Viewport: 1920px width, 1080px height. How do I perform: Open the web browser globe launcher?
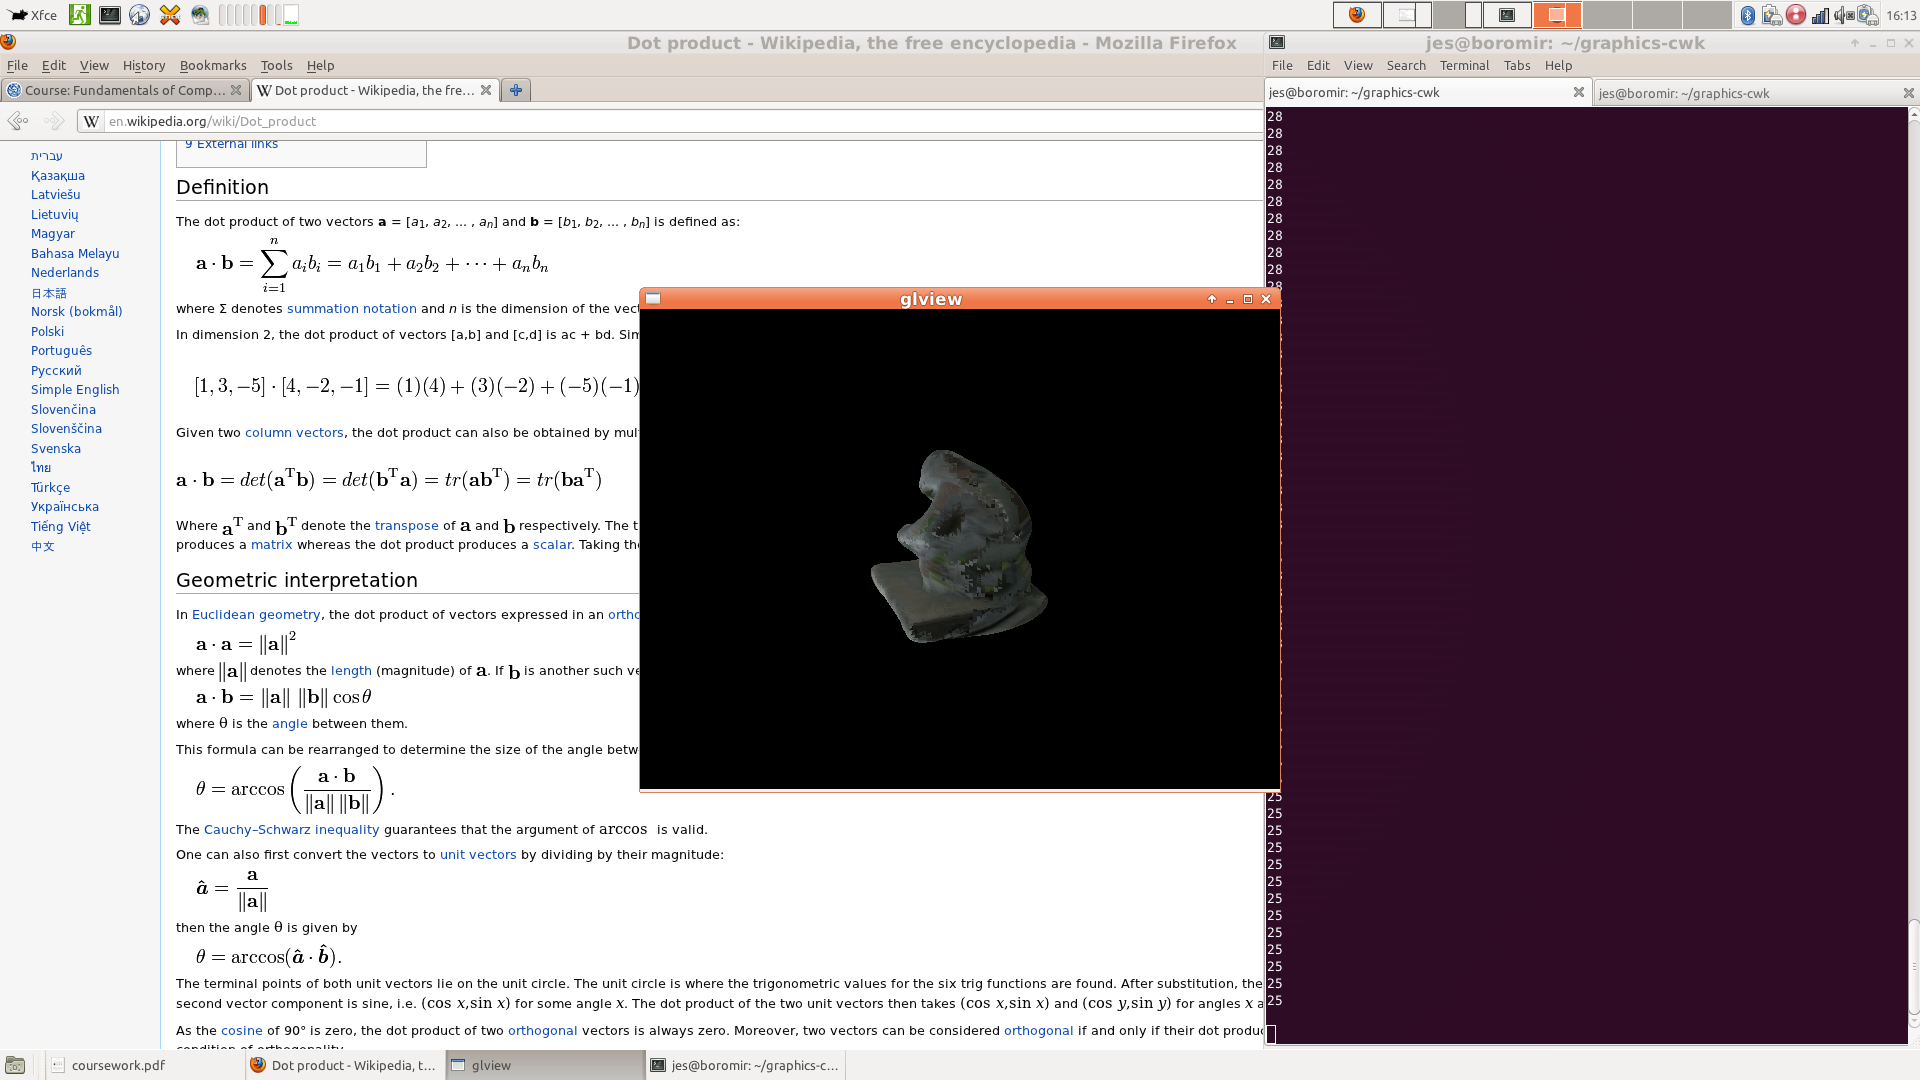140,15
